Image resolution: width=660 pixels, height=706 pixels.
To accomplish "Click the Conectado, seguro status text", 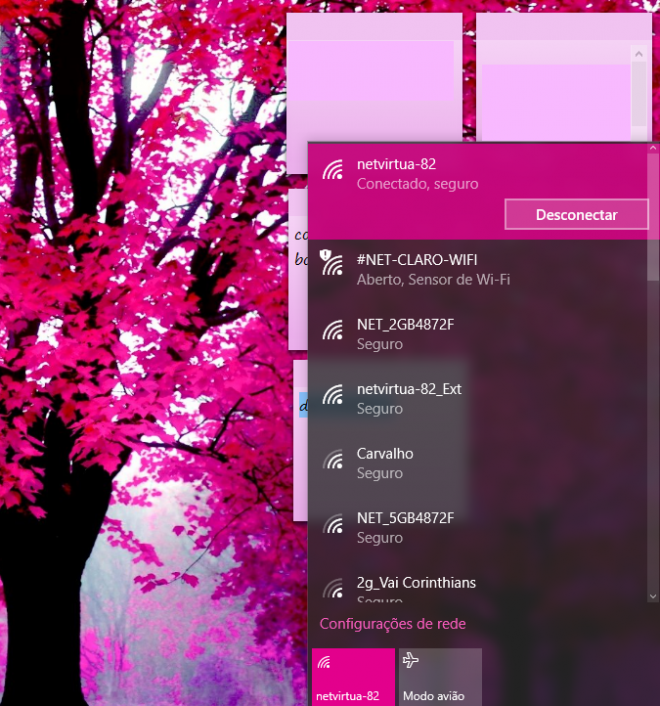I will 417,184.
